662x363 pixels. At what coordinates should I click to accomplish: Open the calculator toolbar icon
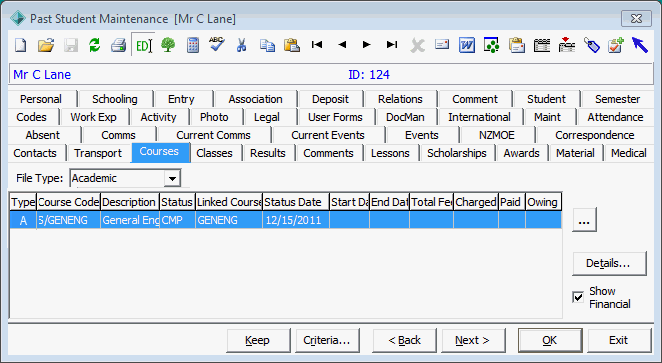pos(193,45)
